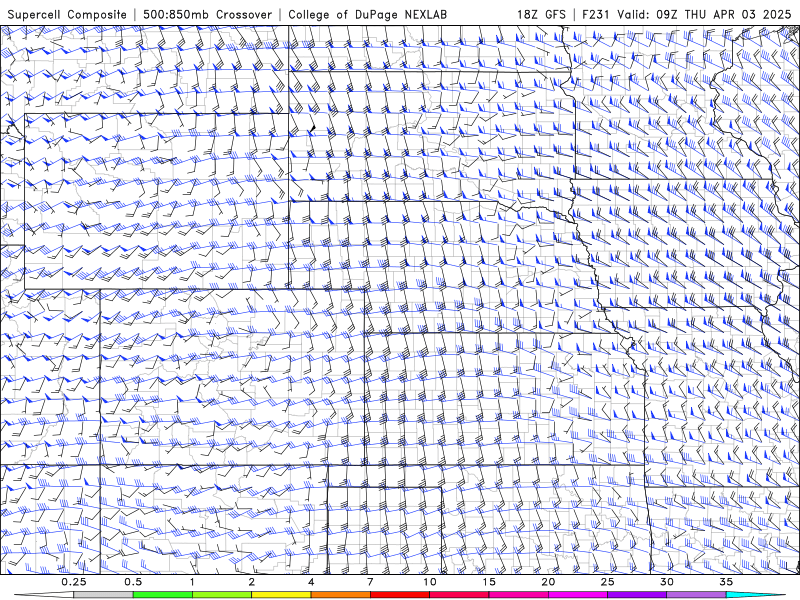Click the colorbar value label 4

coord(311,582)
